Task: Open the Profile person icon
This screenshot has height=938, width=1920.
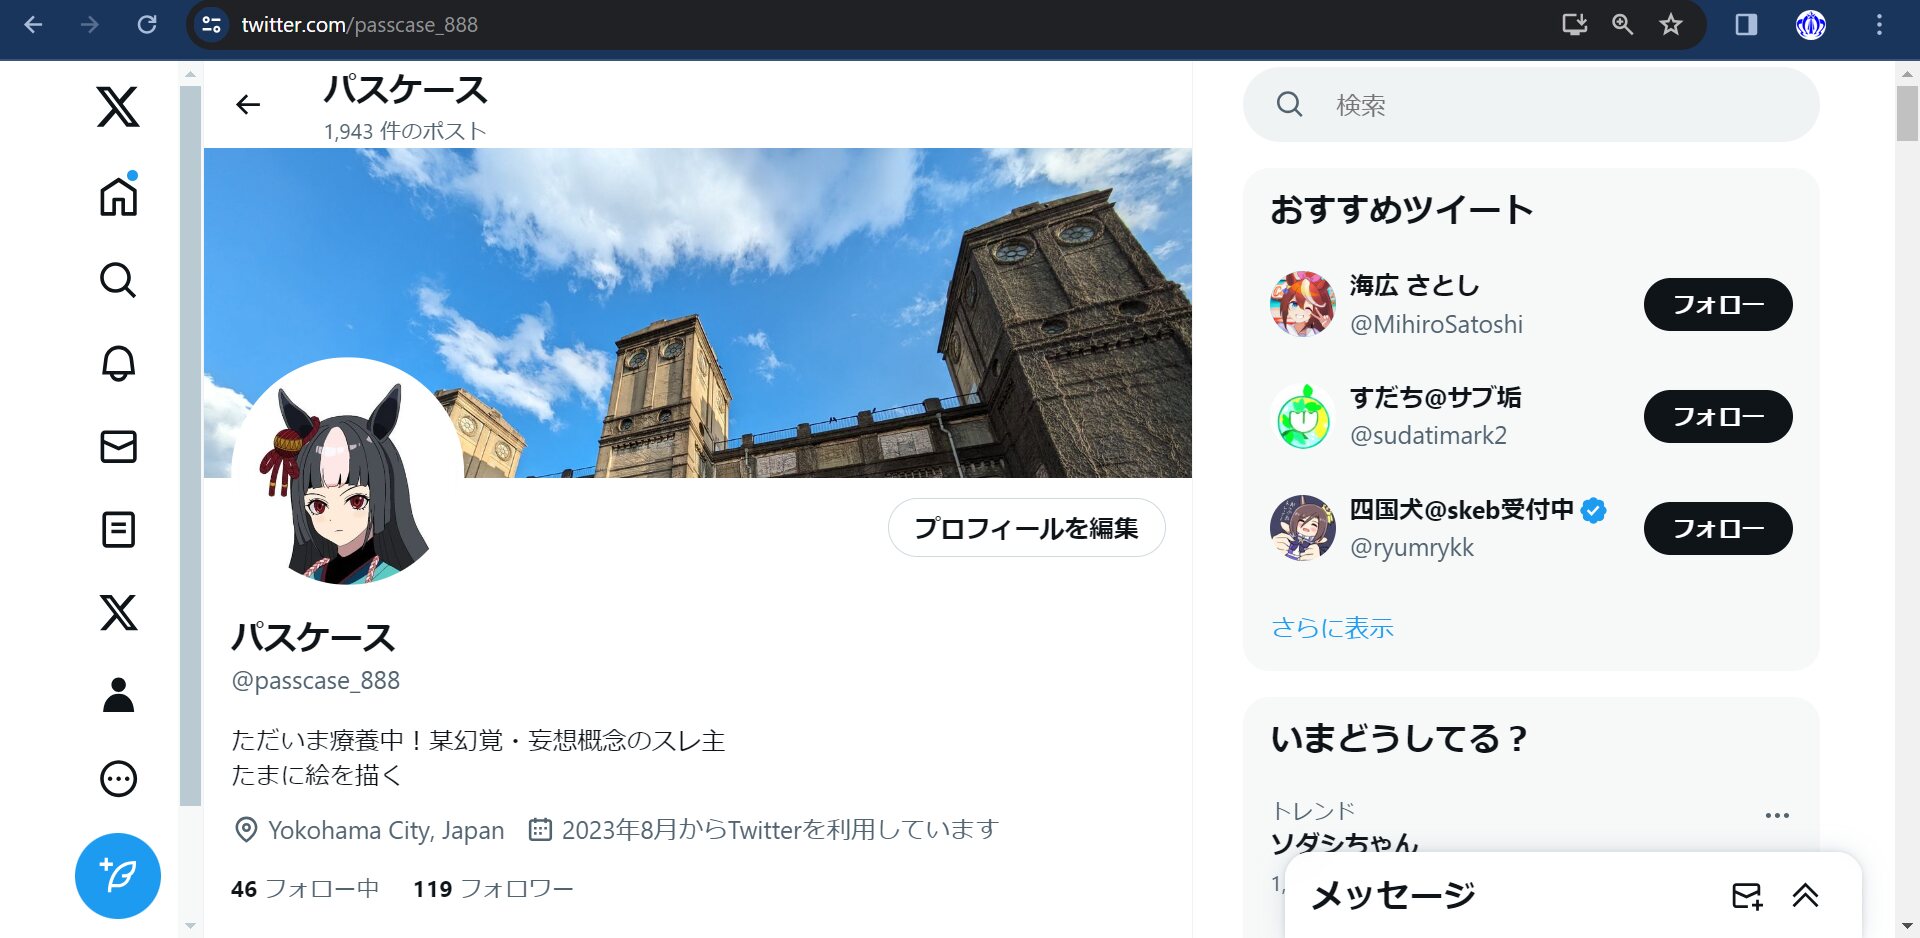Action: click(x=118, y=695)
